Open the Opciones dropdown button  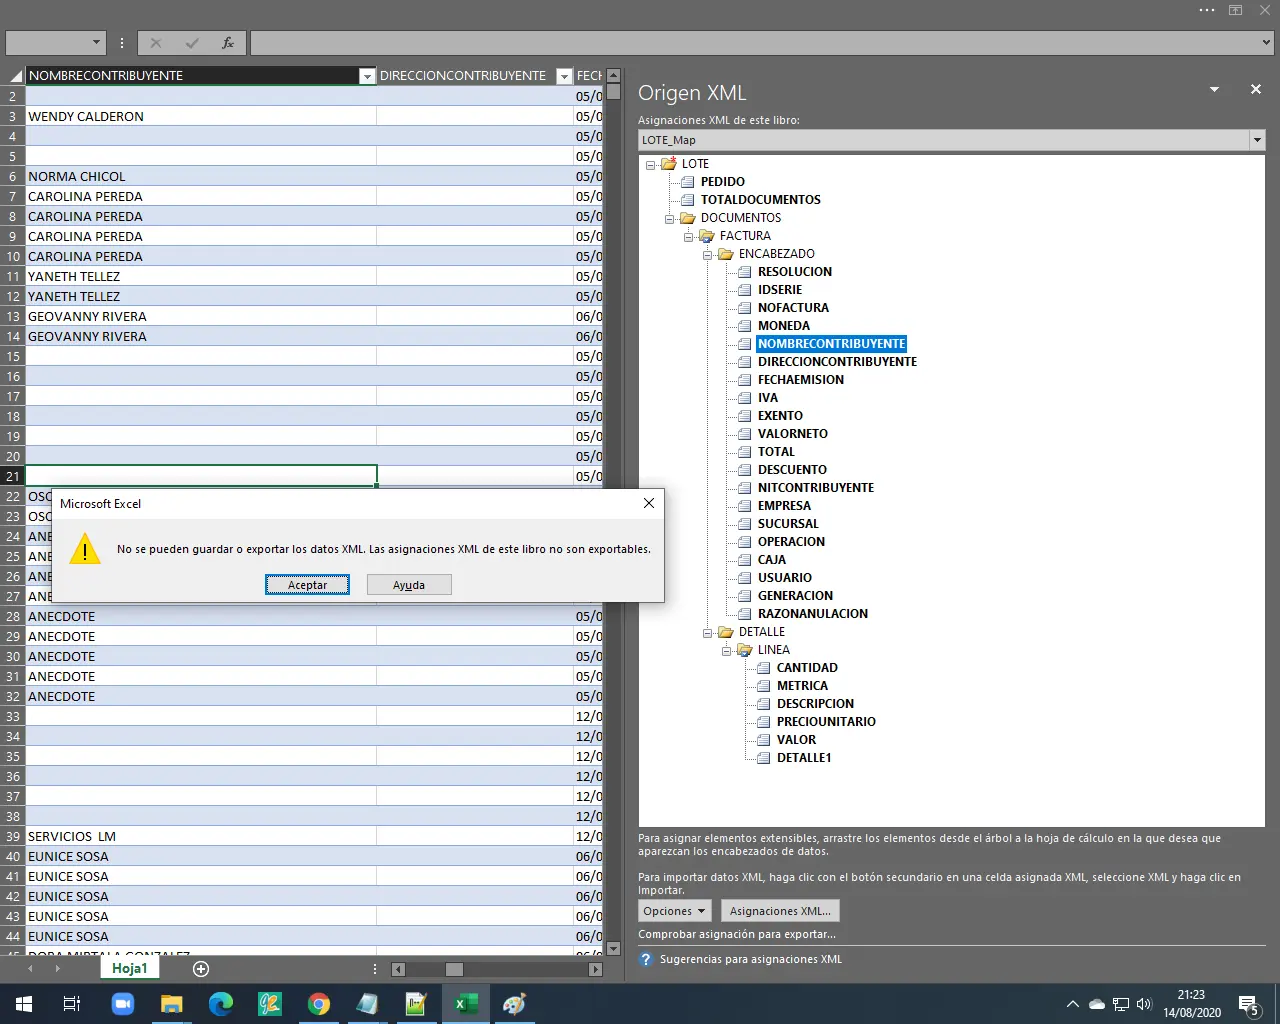[676, 911]
